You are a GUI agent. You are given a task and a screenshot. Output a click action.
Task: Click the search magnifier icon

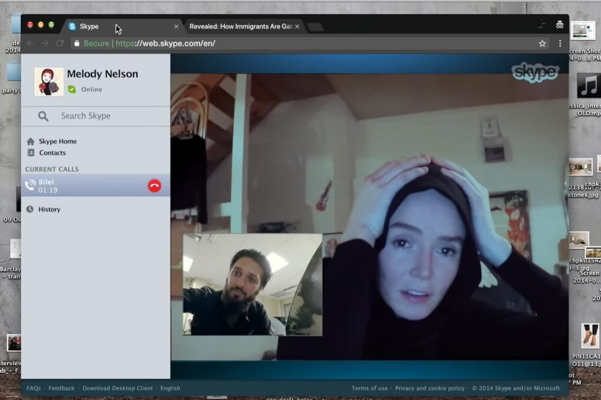(x=43, y=116)
